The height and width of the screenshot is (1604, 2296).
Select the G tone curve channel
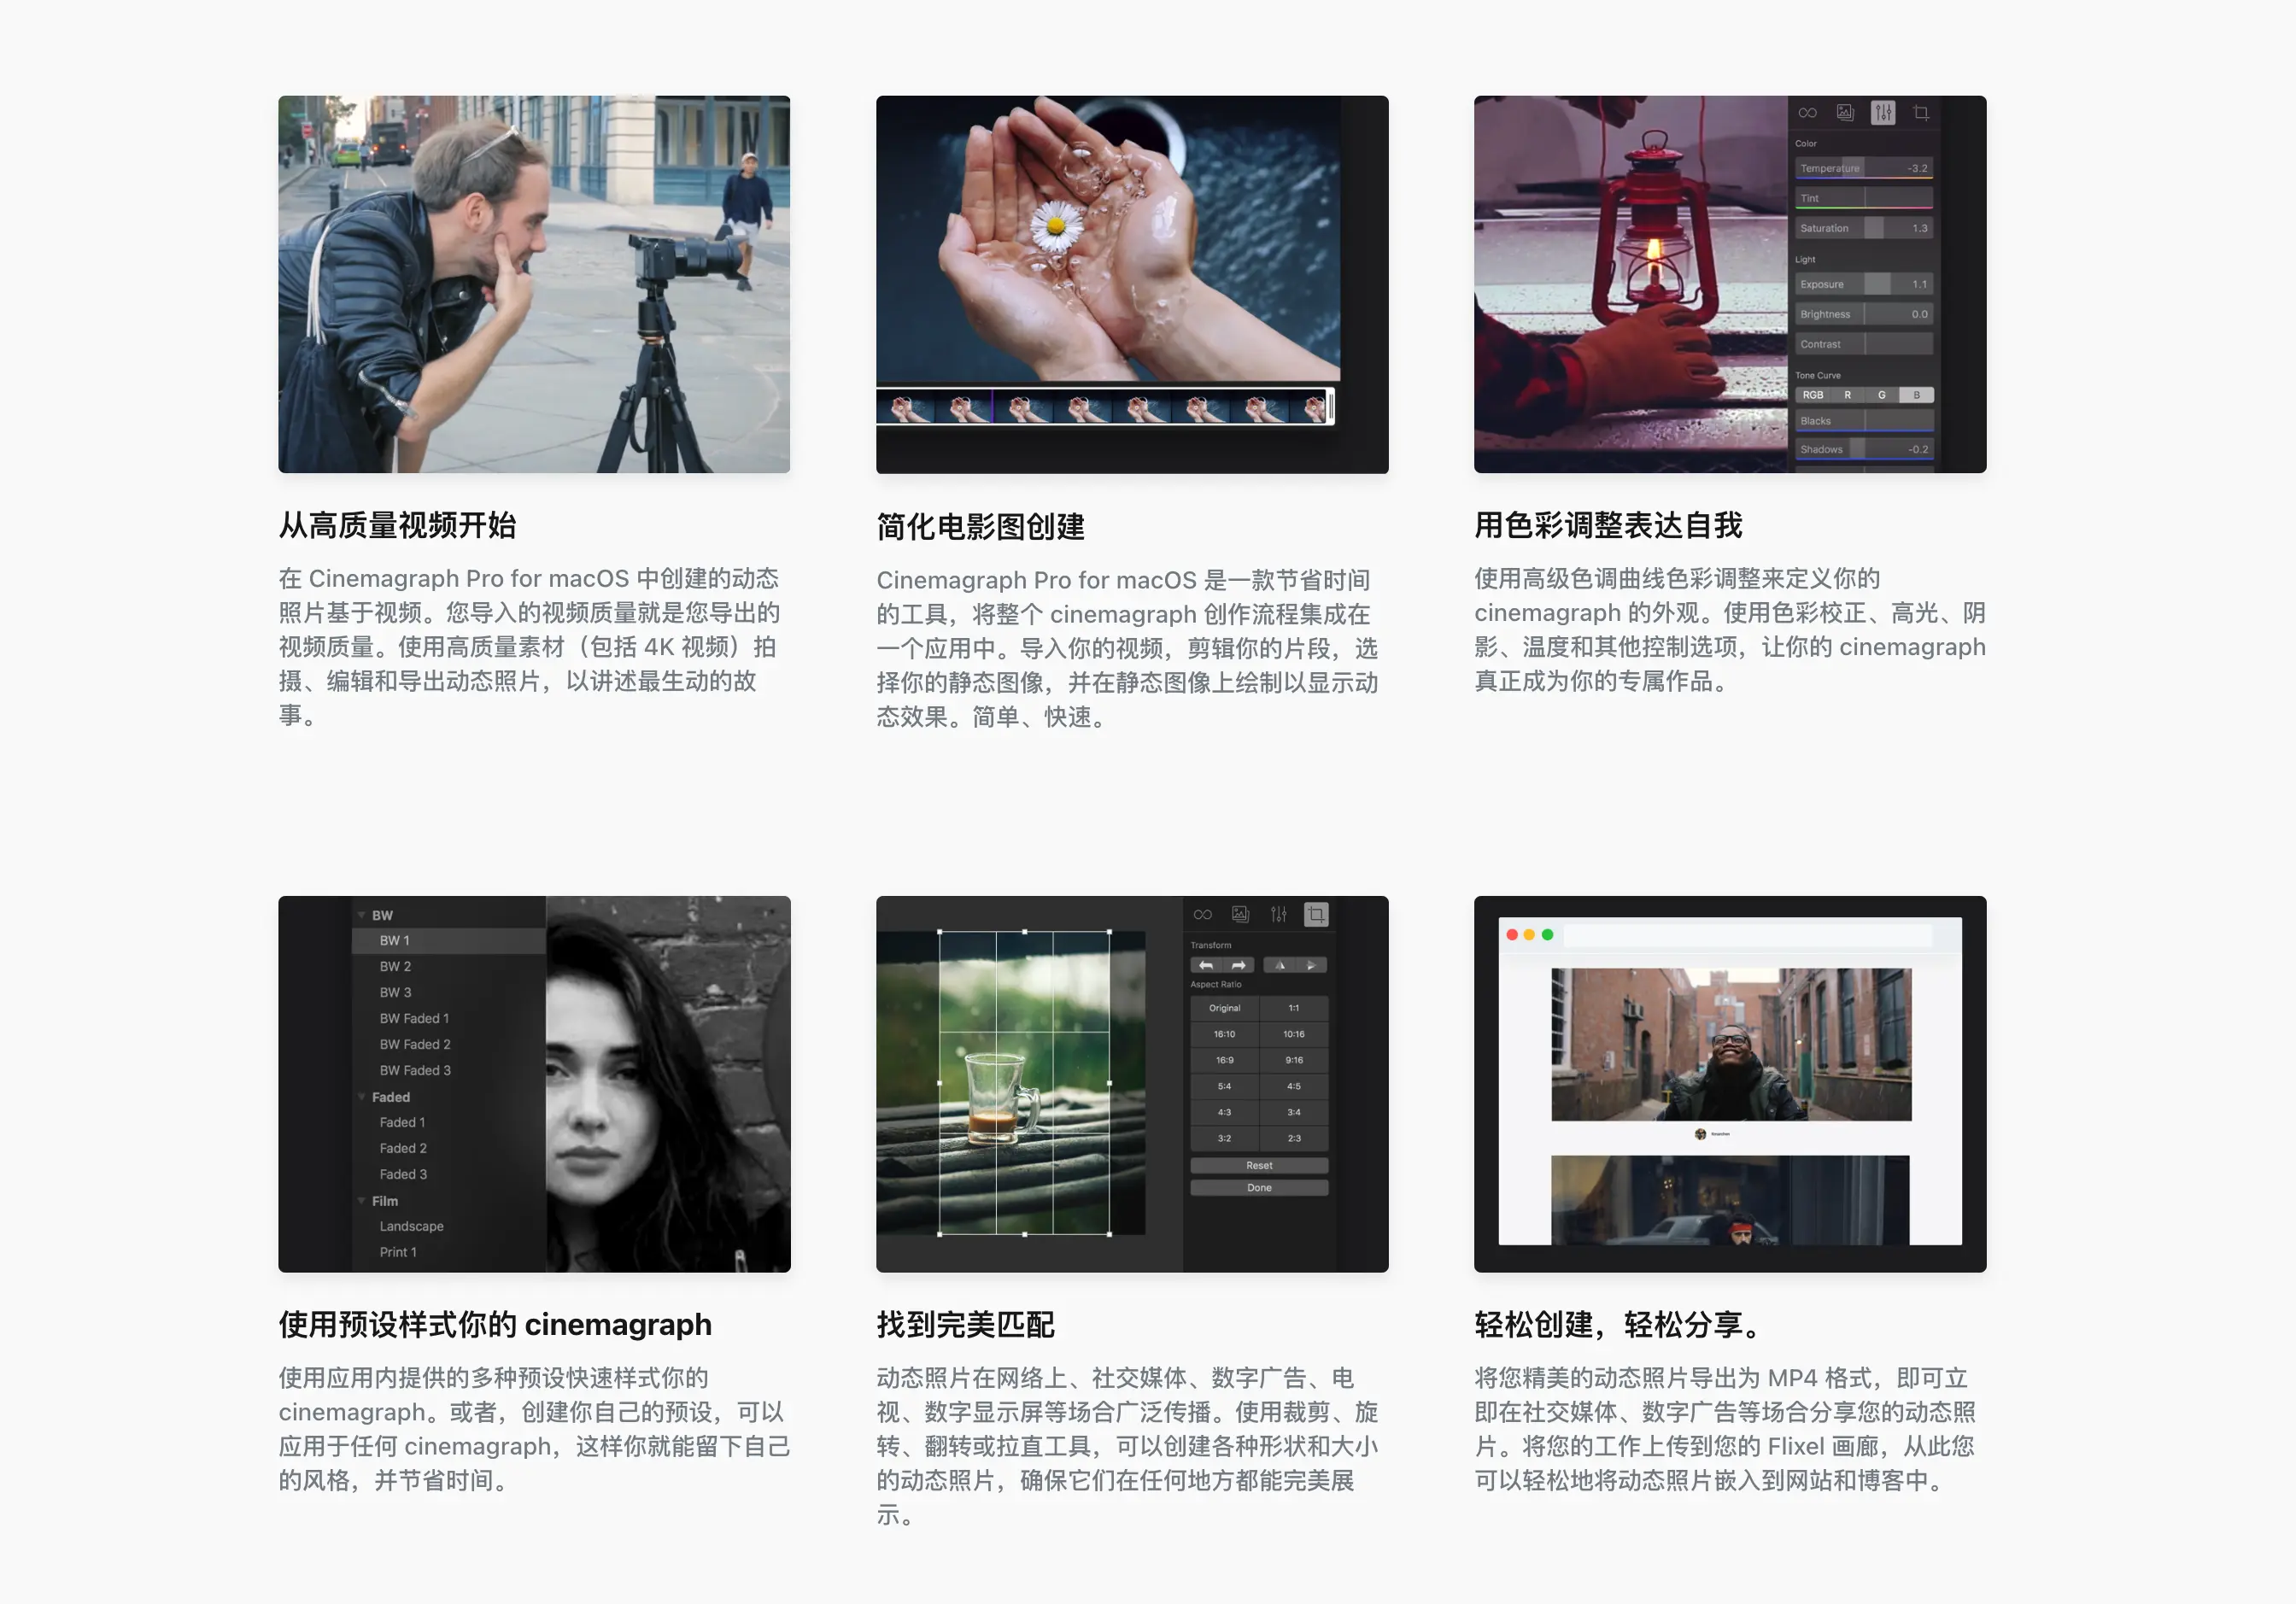tap(1881, 395)
